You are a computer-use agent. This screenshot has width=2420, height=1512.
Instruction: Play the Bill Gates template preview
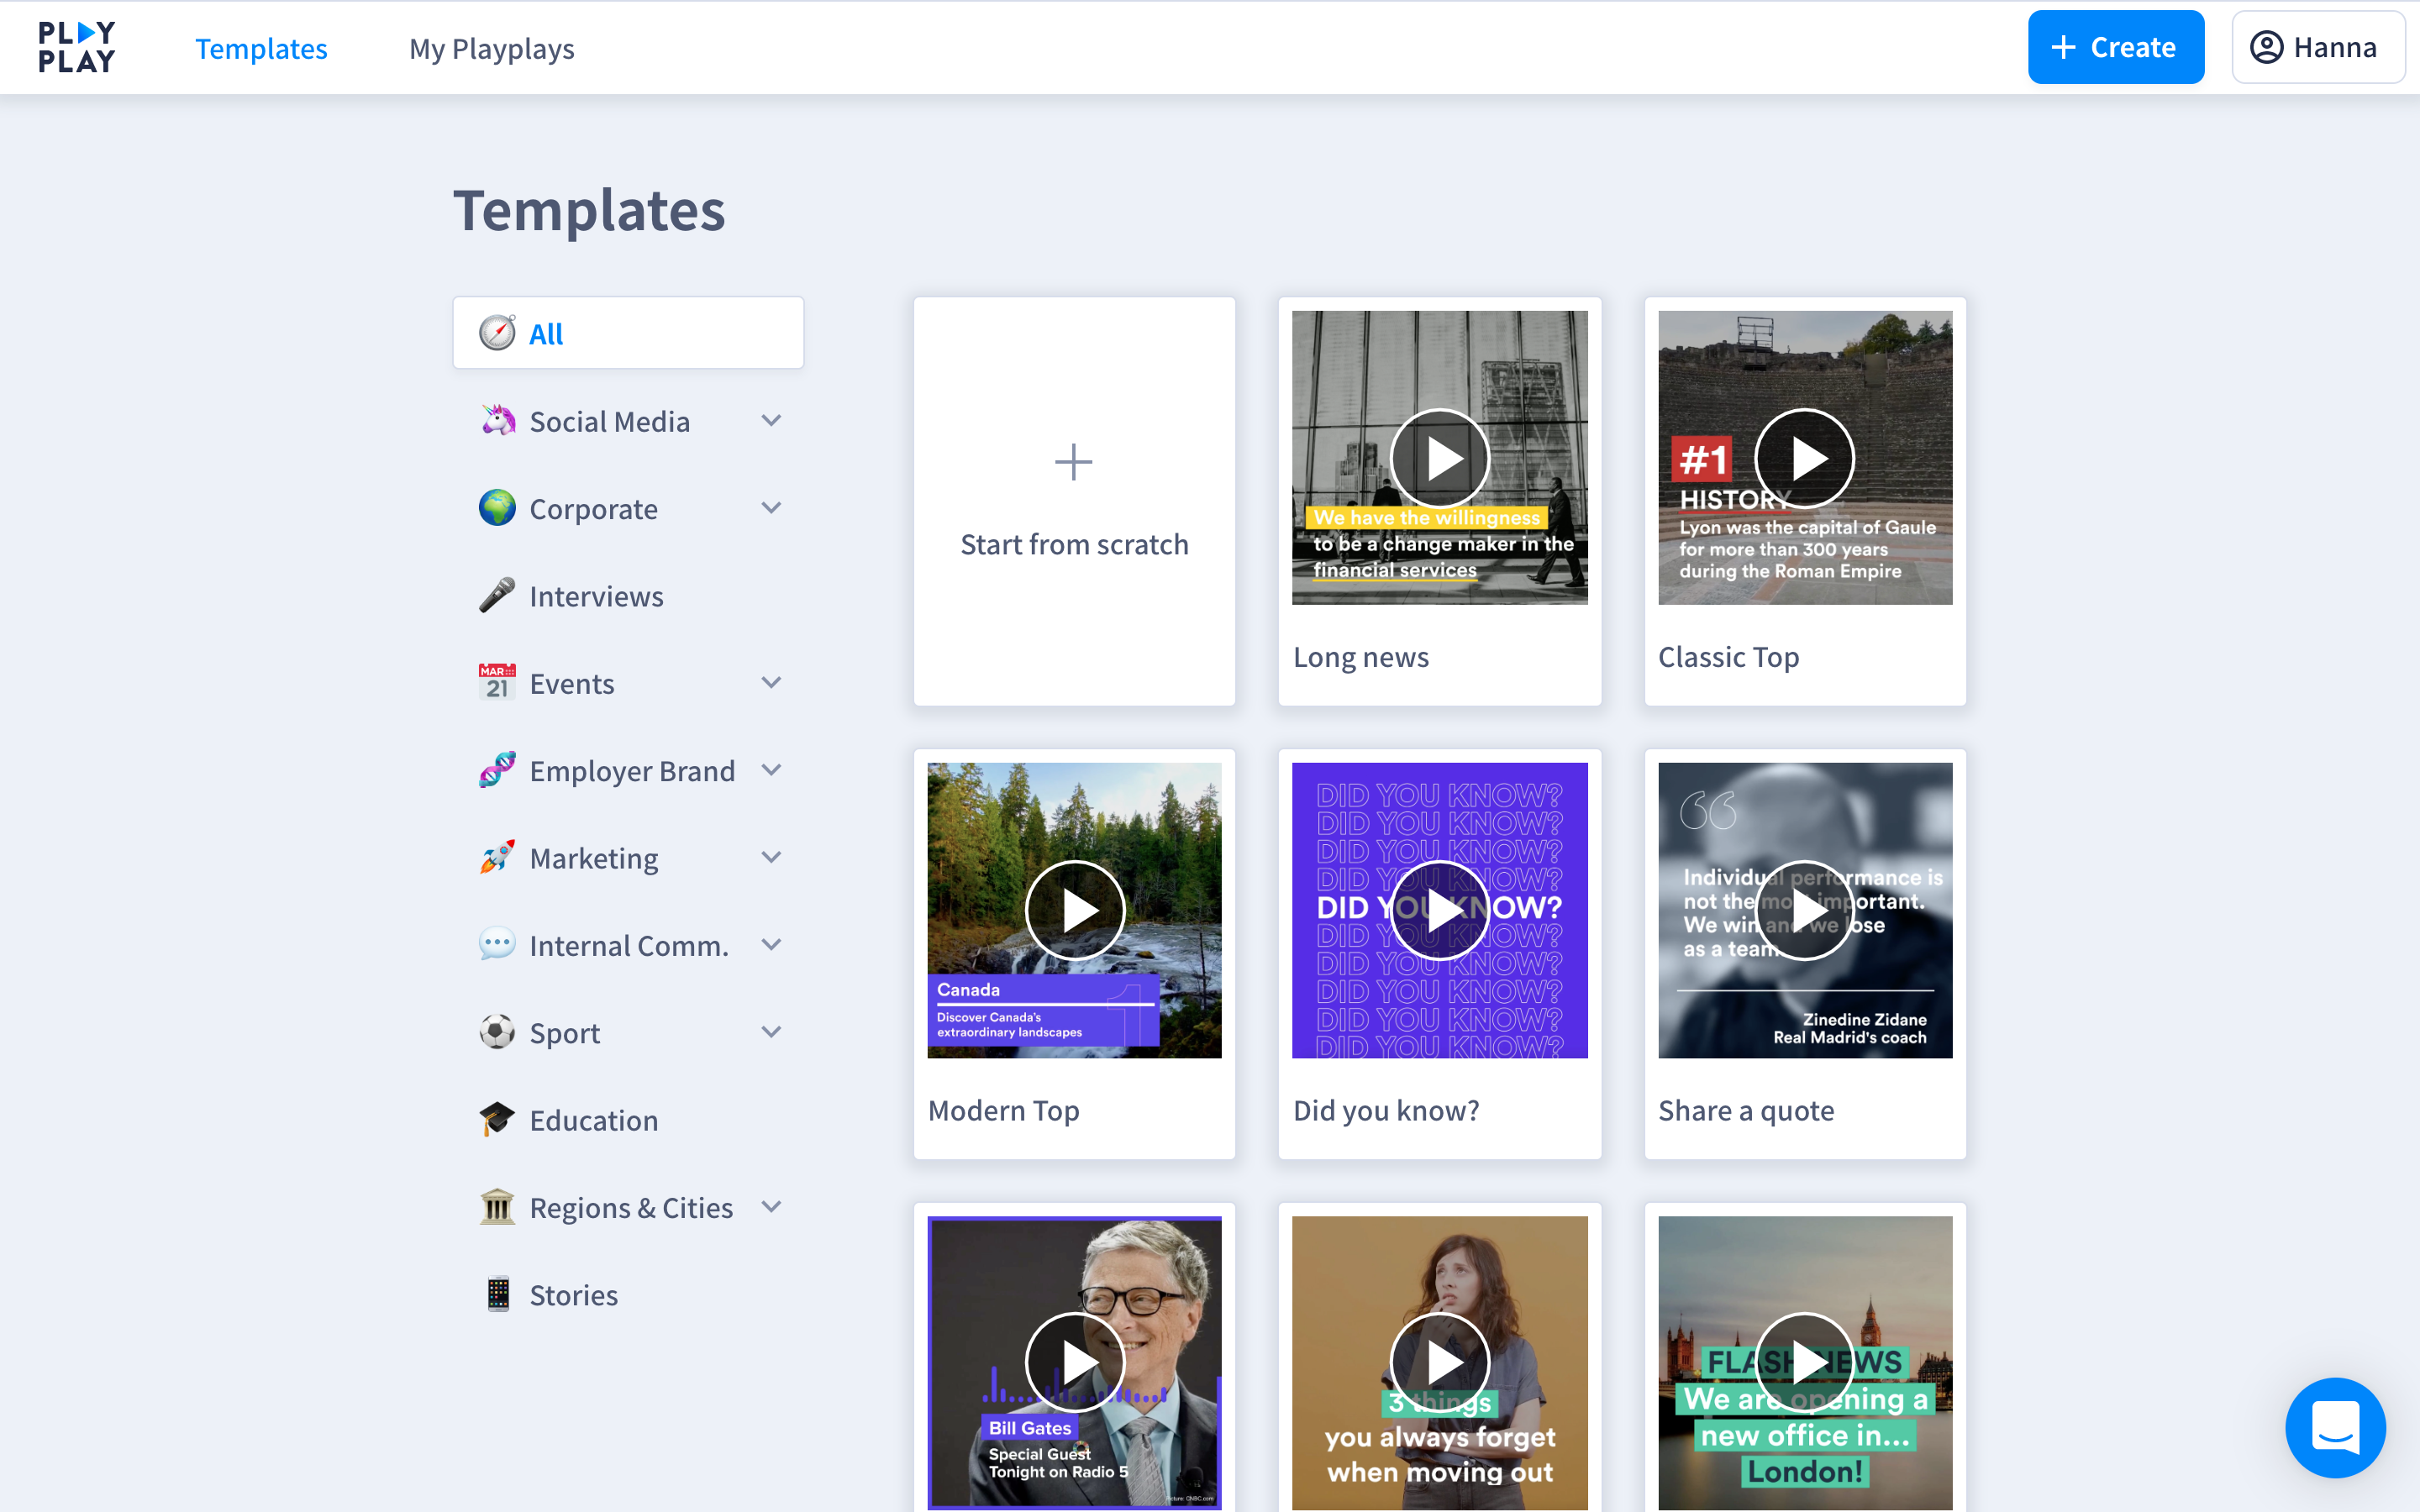1075,1362
